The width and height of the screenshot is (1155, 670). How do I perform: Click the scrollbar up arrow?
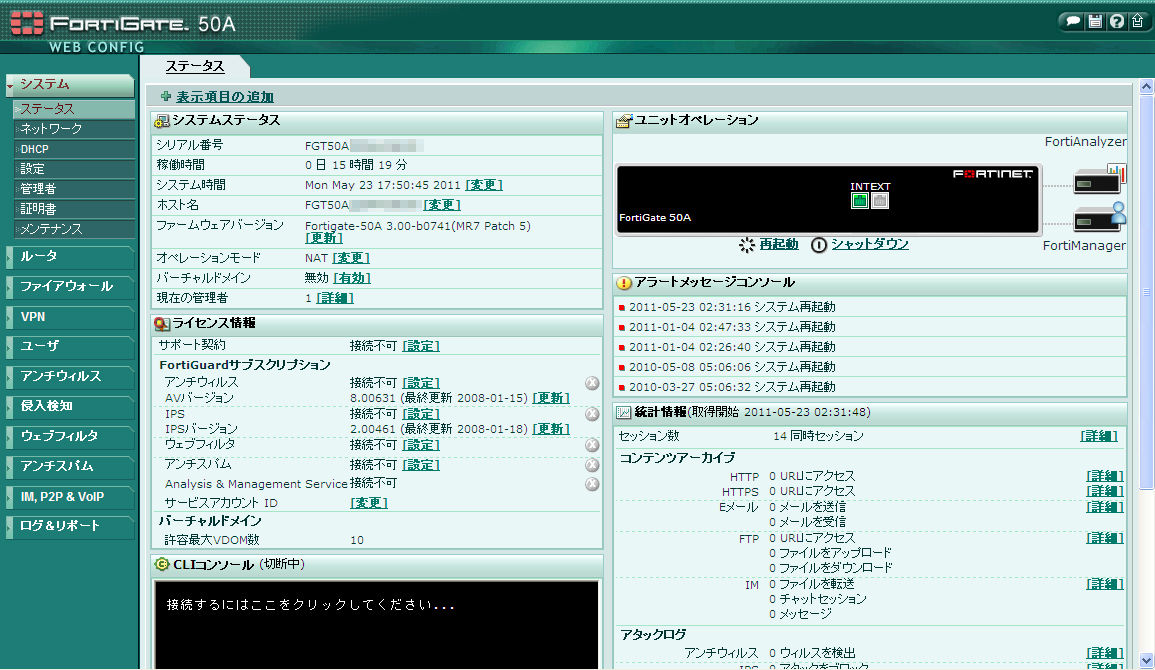click(x=1146, y=86)
